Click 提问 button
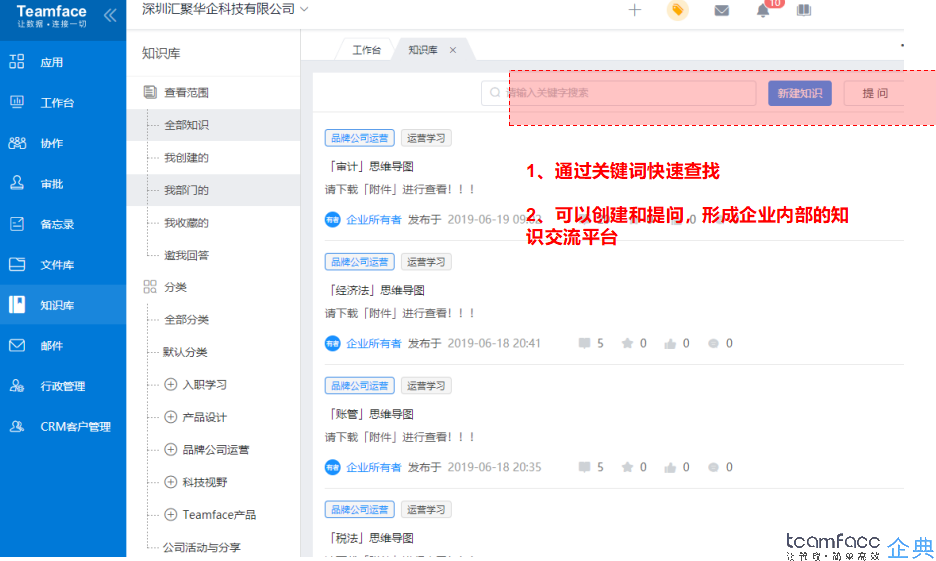936x561 pixels. click(875, 93)
